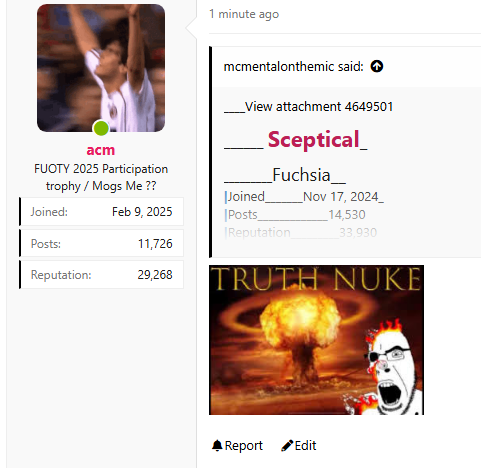Click the green online status dot
Viewport: 481px width, 468px height.
point(101,128)
